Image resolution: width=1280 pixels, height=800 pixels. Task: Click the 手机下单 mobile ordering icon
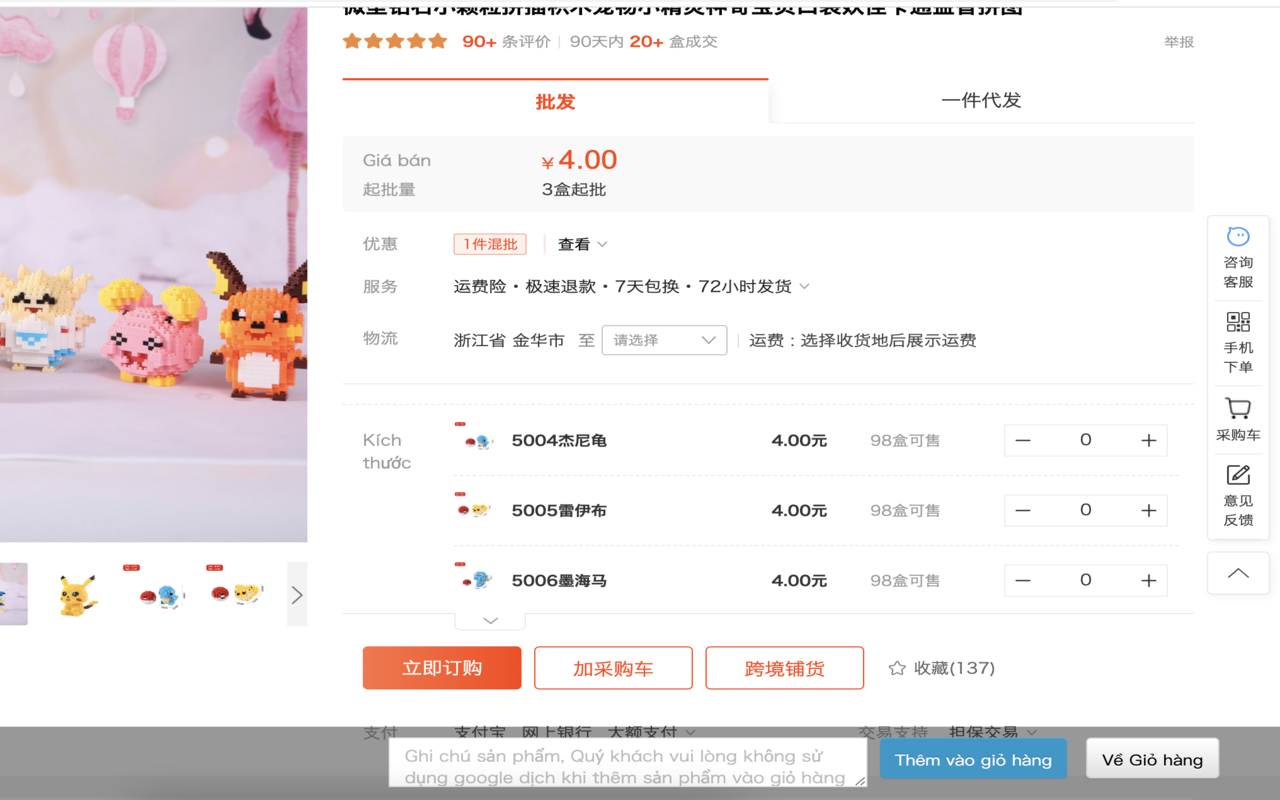(1238, 340)
